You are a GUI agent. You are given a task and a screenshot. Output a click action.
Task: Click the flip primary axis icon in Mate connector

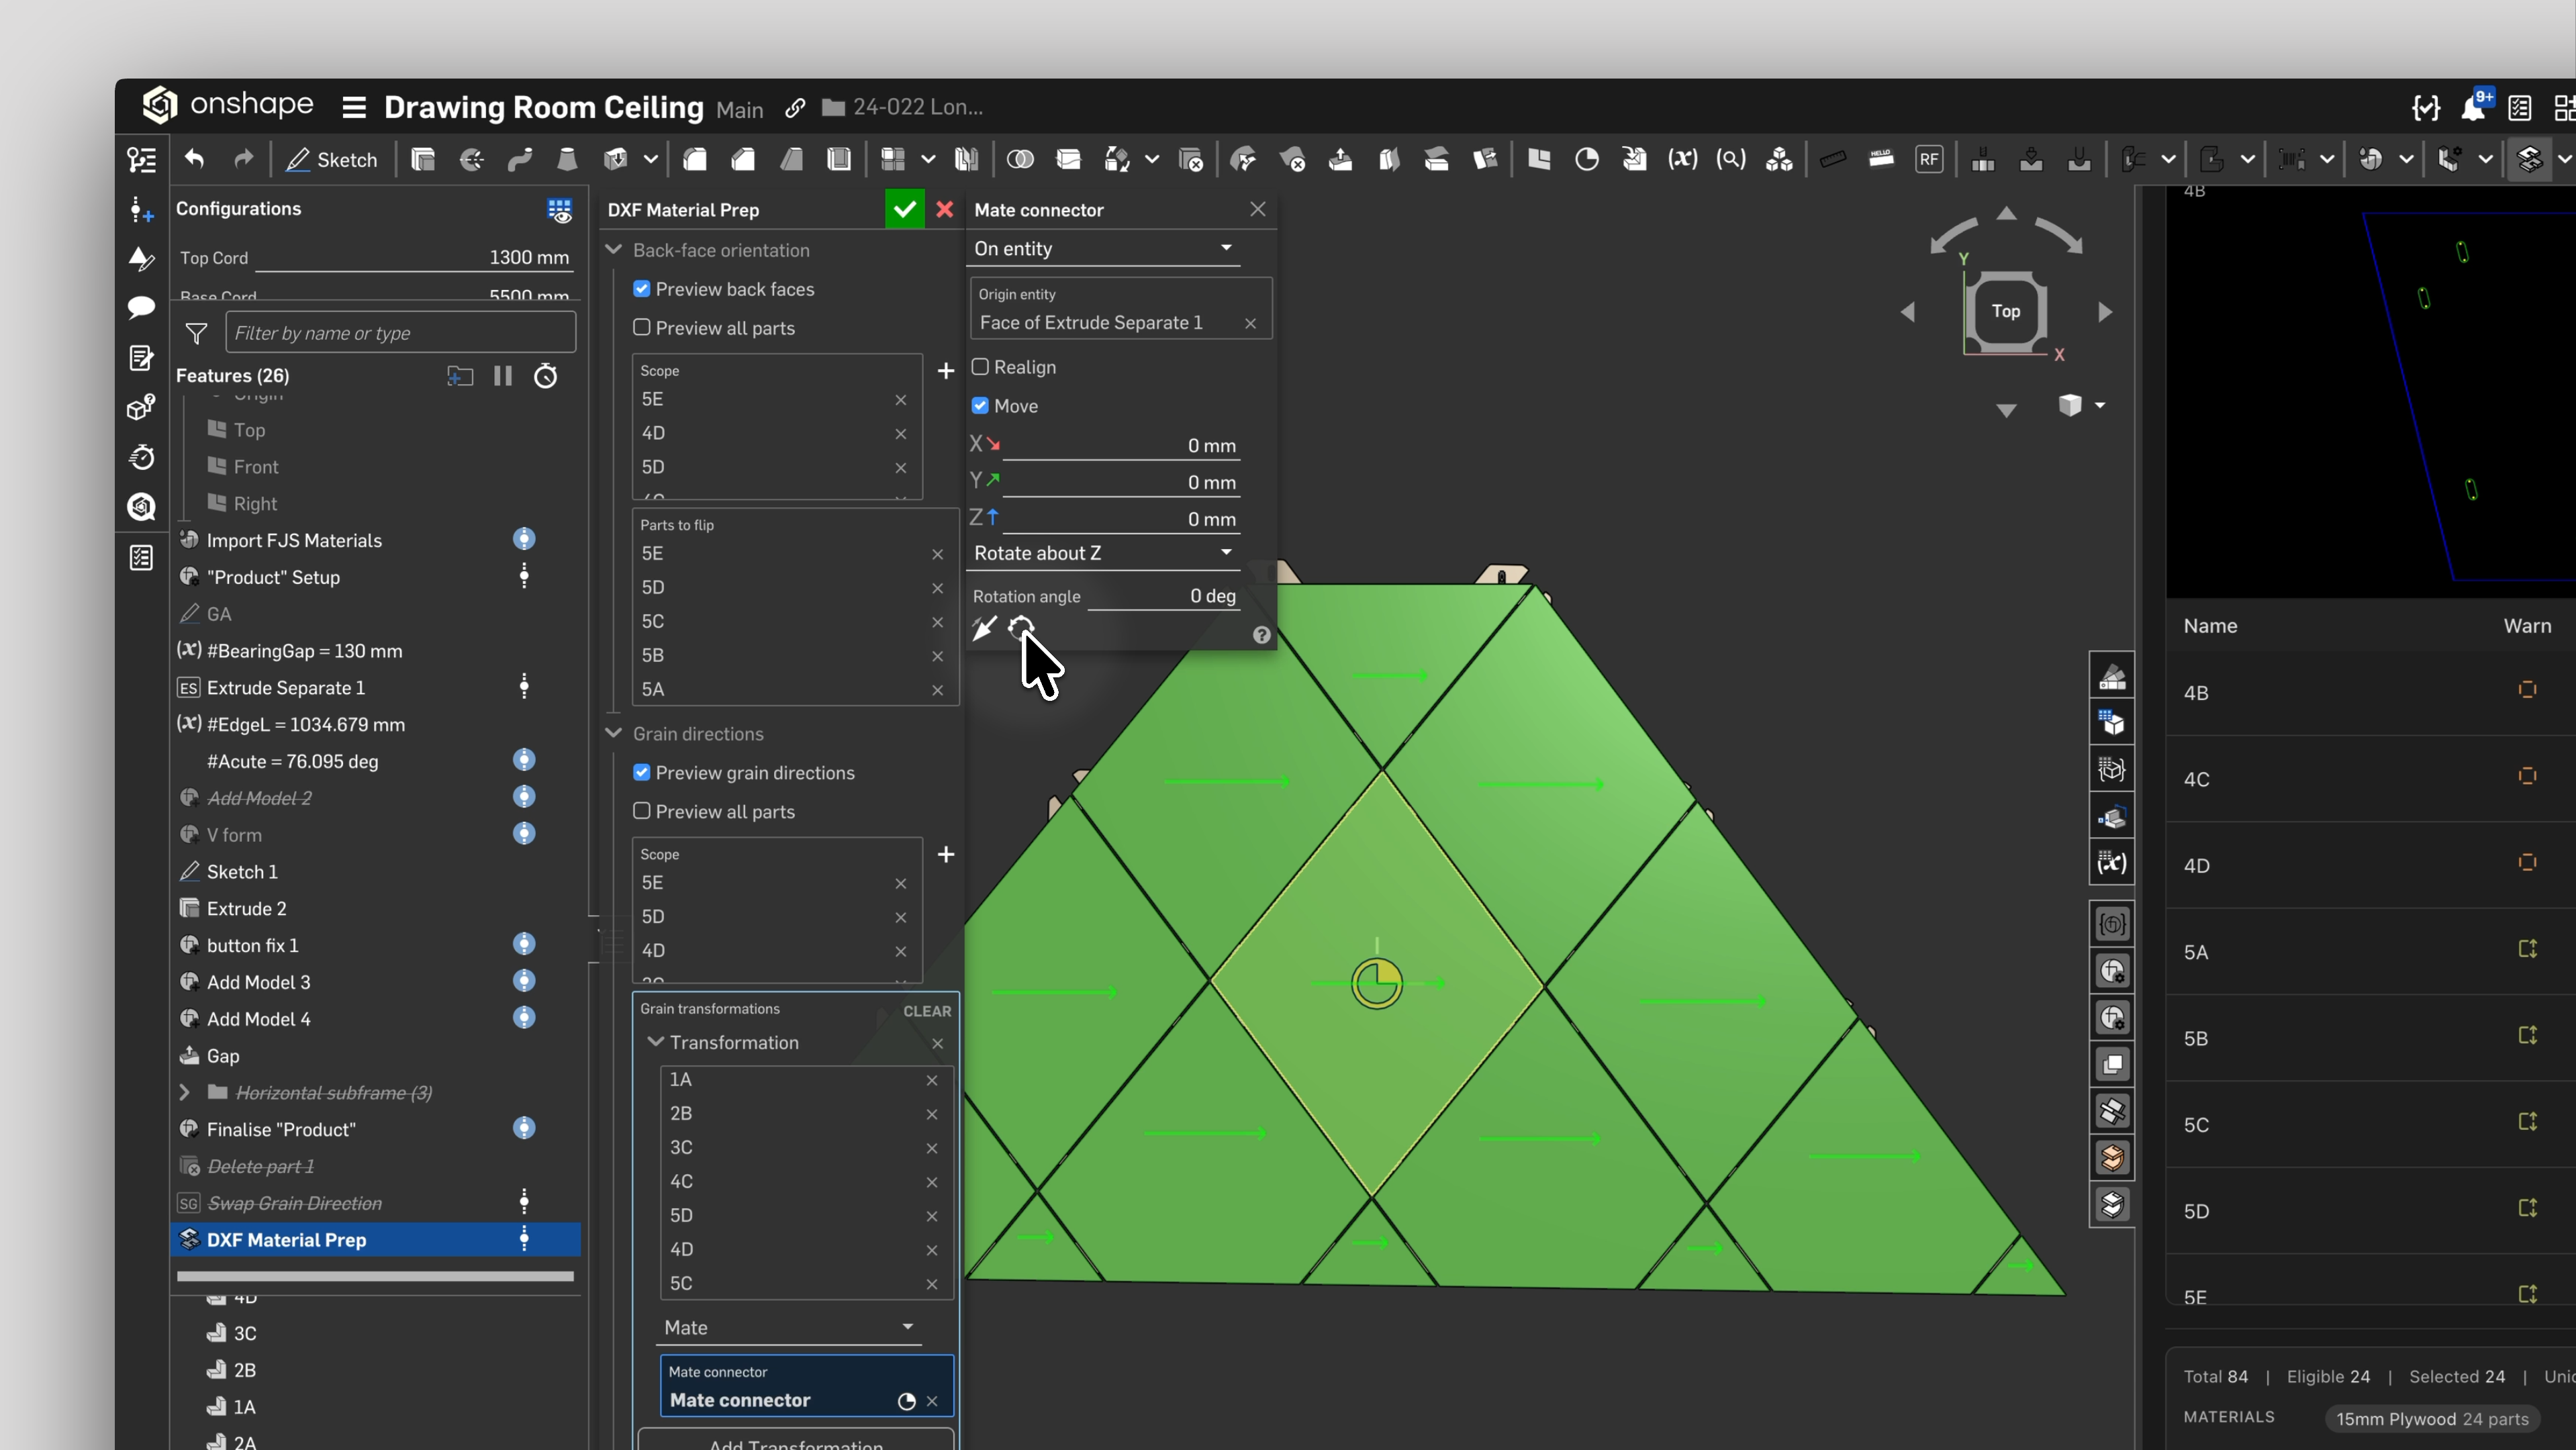pyautogui.click(x=985, y=628)
